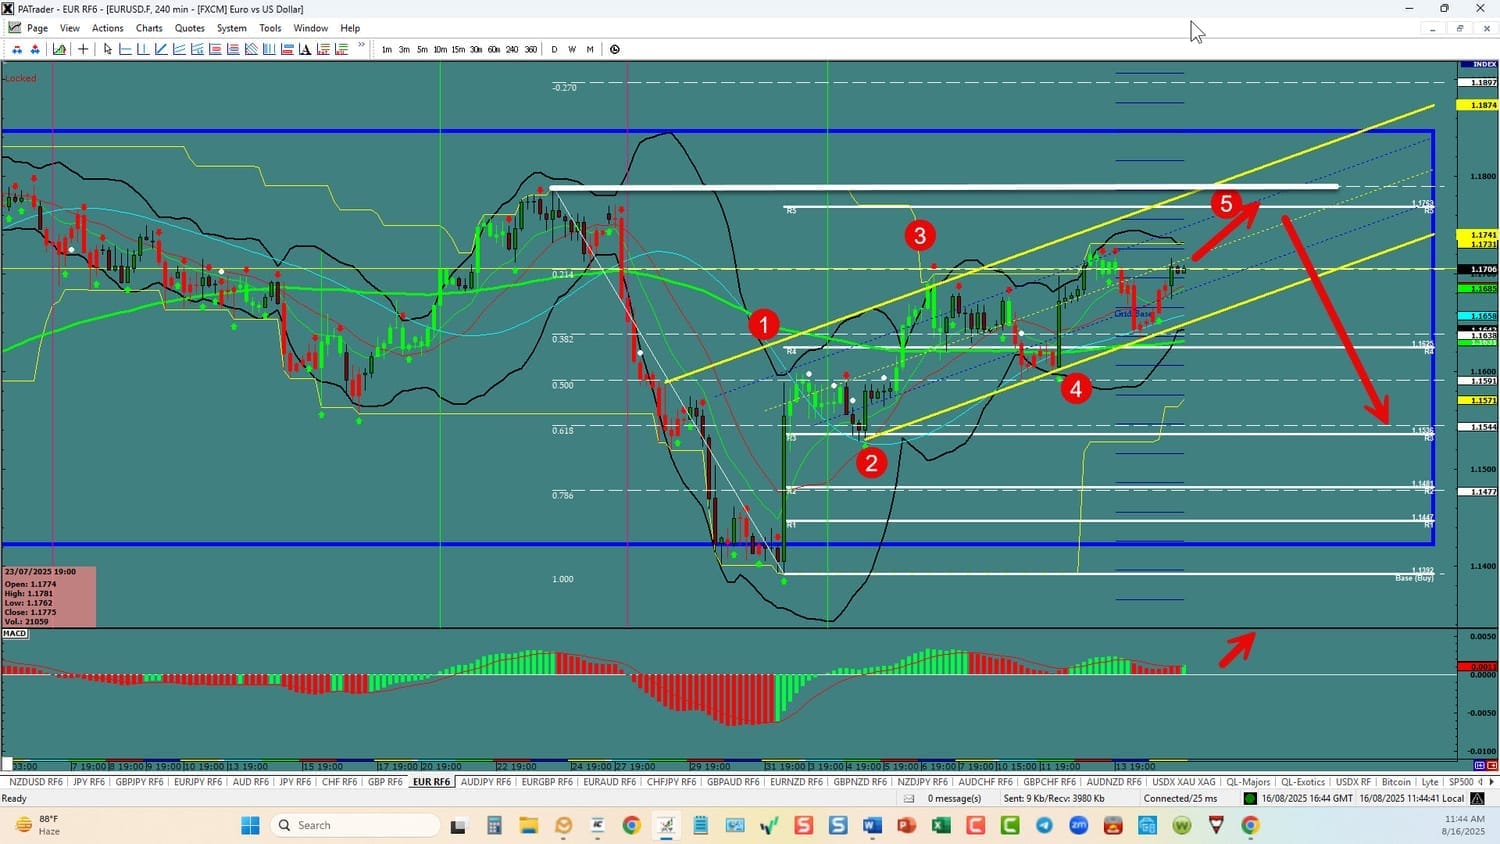Switch to the AUDJPY RF6 tab

[486, 782]
